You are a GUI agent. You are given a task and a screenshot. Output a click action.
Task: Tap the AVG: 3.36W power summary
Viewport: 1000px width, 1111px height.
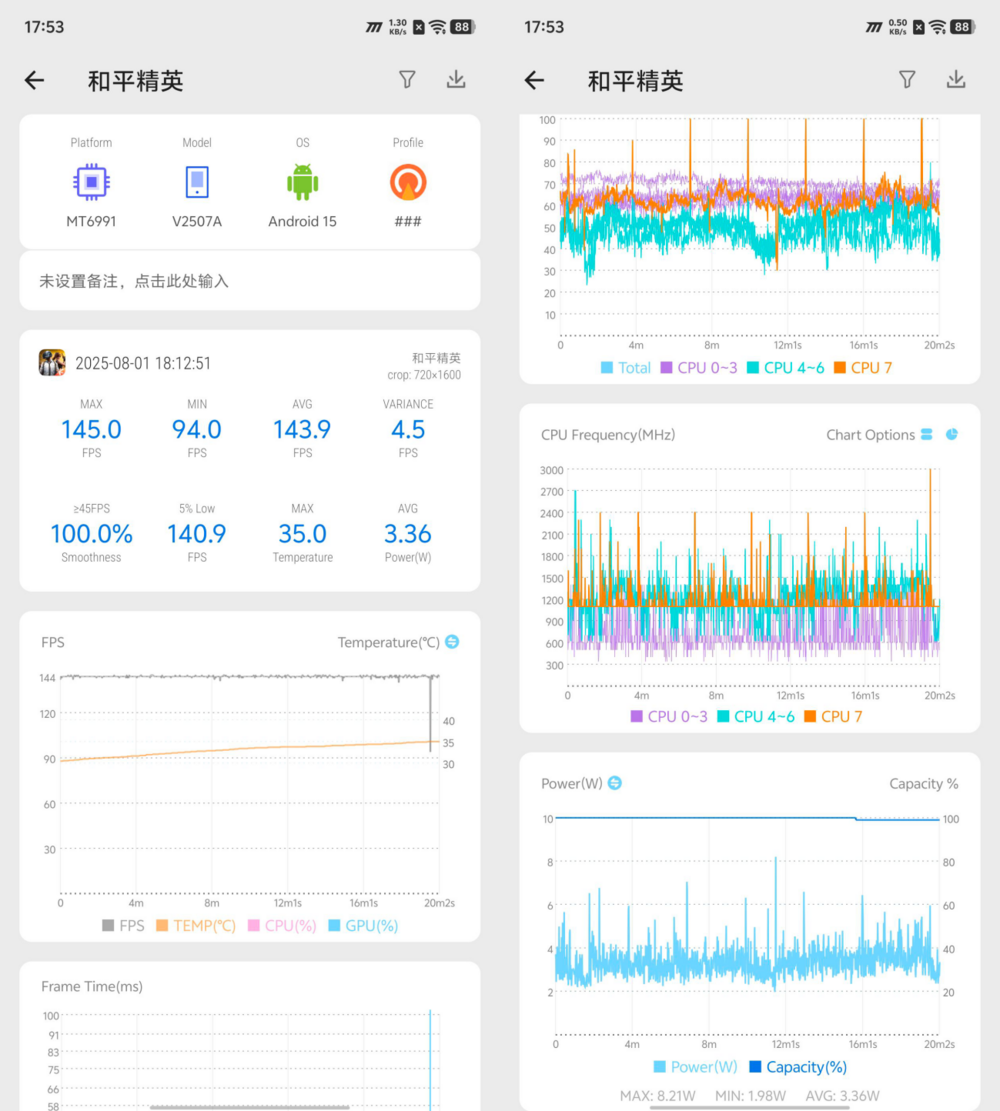pos(843,1096)
